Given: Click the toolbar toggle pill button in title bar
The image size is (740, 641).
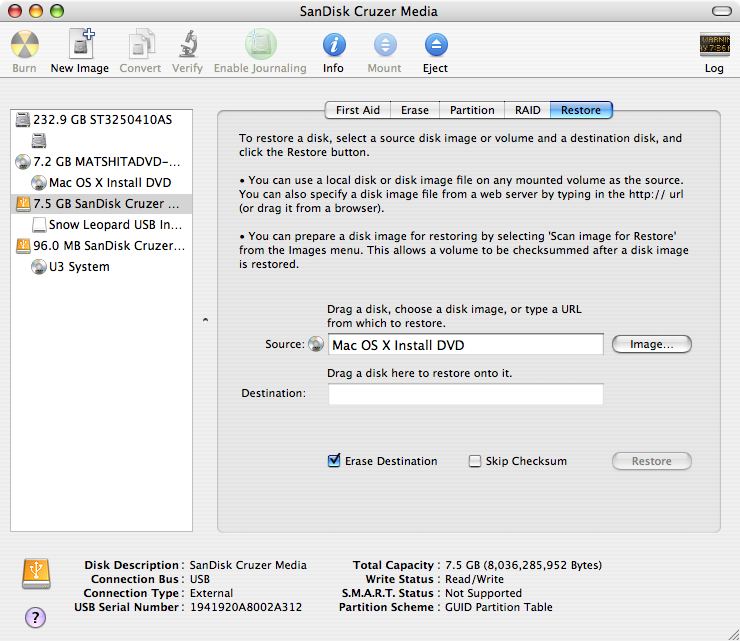Looking at the screenshot, I should click(722, 11).
